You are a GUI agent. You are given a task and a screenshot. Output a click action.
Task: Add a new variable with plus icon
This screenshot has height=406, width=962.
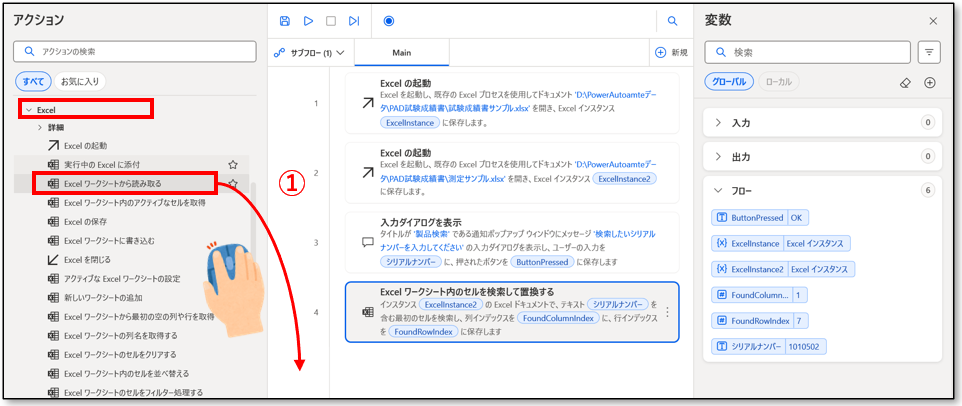tap(930, 82)
